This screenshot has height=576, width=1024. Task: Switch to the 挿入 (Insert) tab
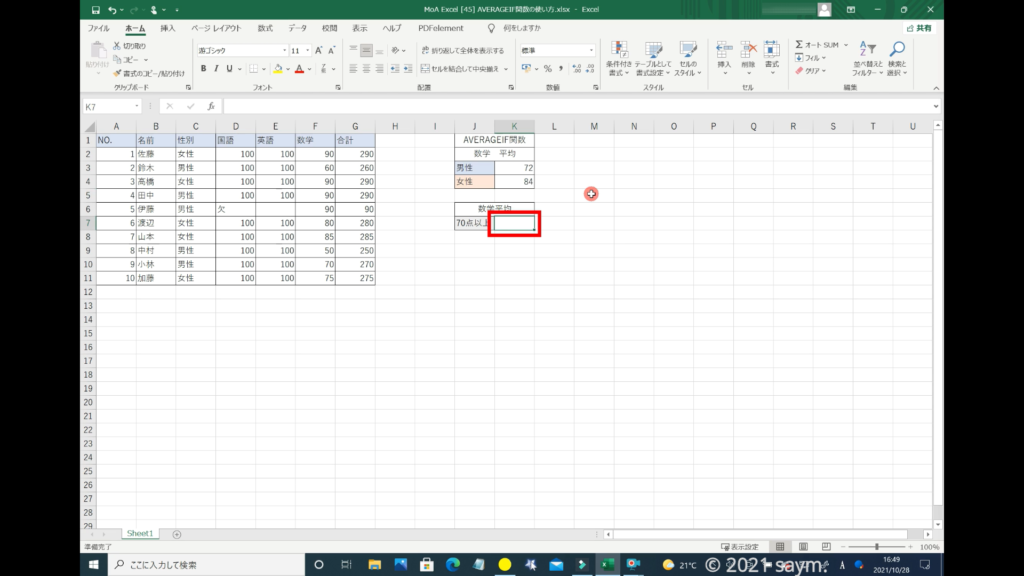coord(168,29)
